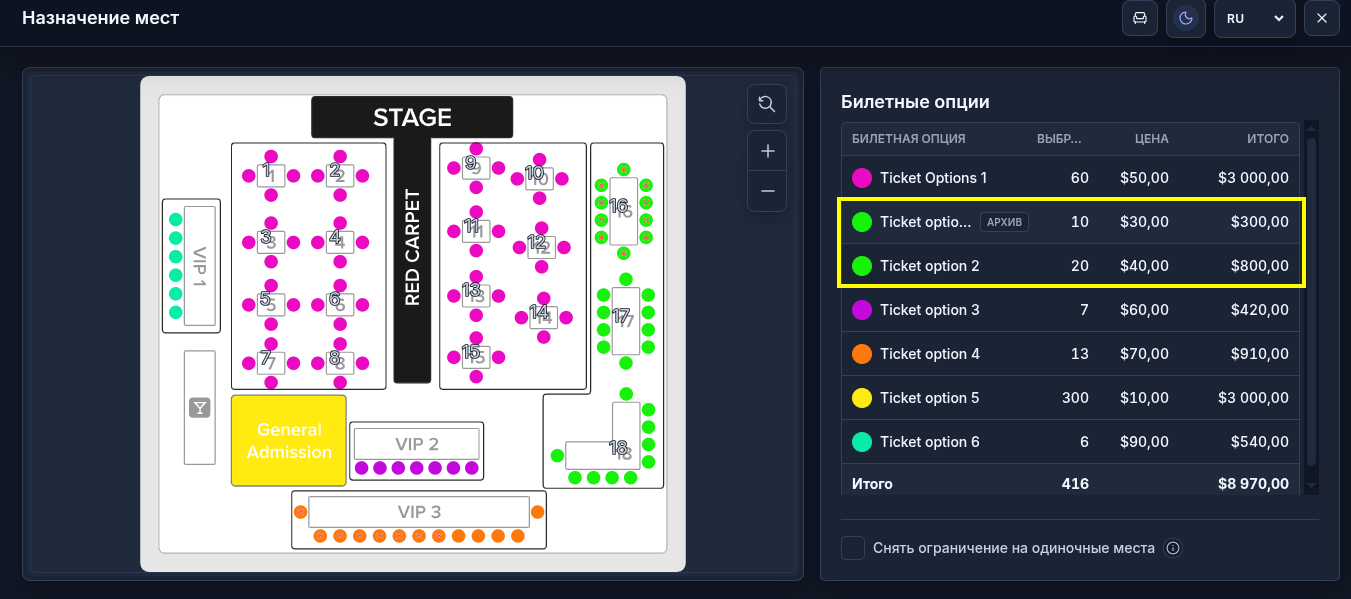Choose Ticket option 3 purple swatch
Image resolution: width=1351 pixels, height=599 pixels.
(861, 310)
